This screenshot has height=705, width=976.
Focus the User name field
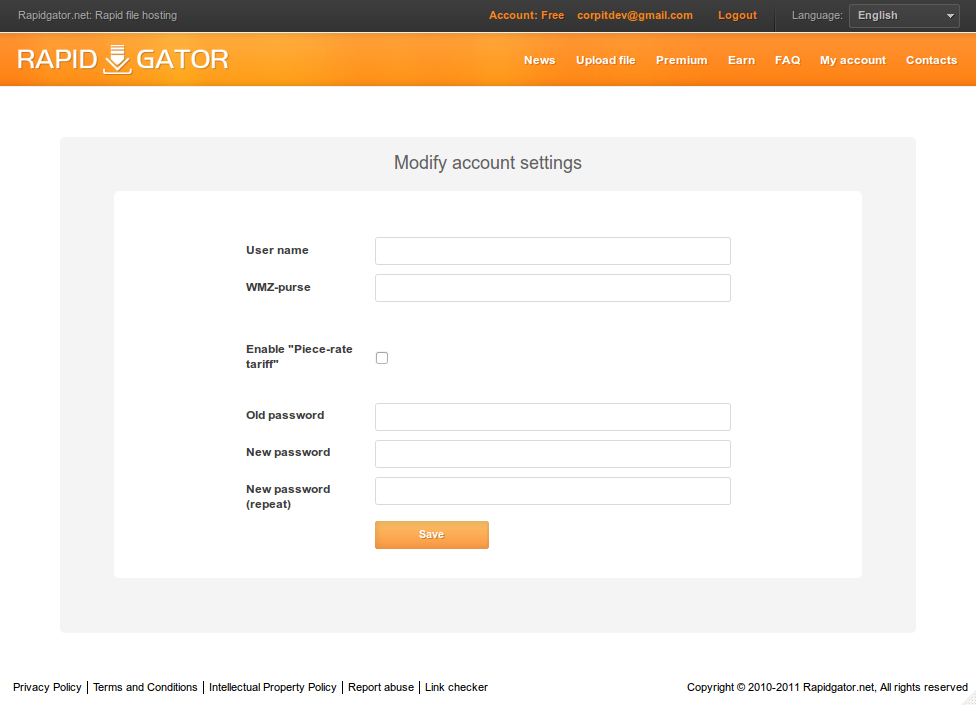[552, 251]
